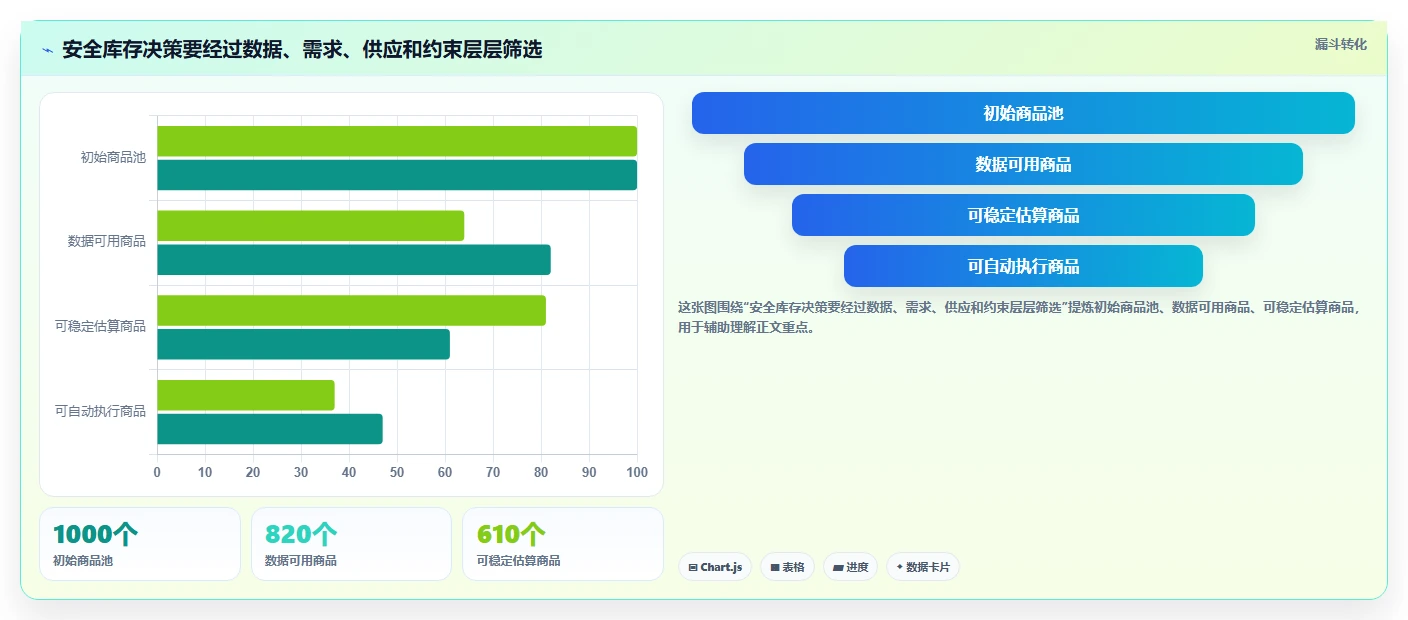Click the x-axis tick label 0
The width and height of the screenshot is (1408, 620).
[157, 472]
